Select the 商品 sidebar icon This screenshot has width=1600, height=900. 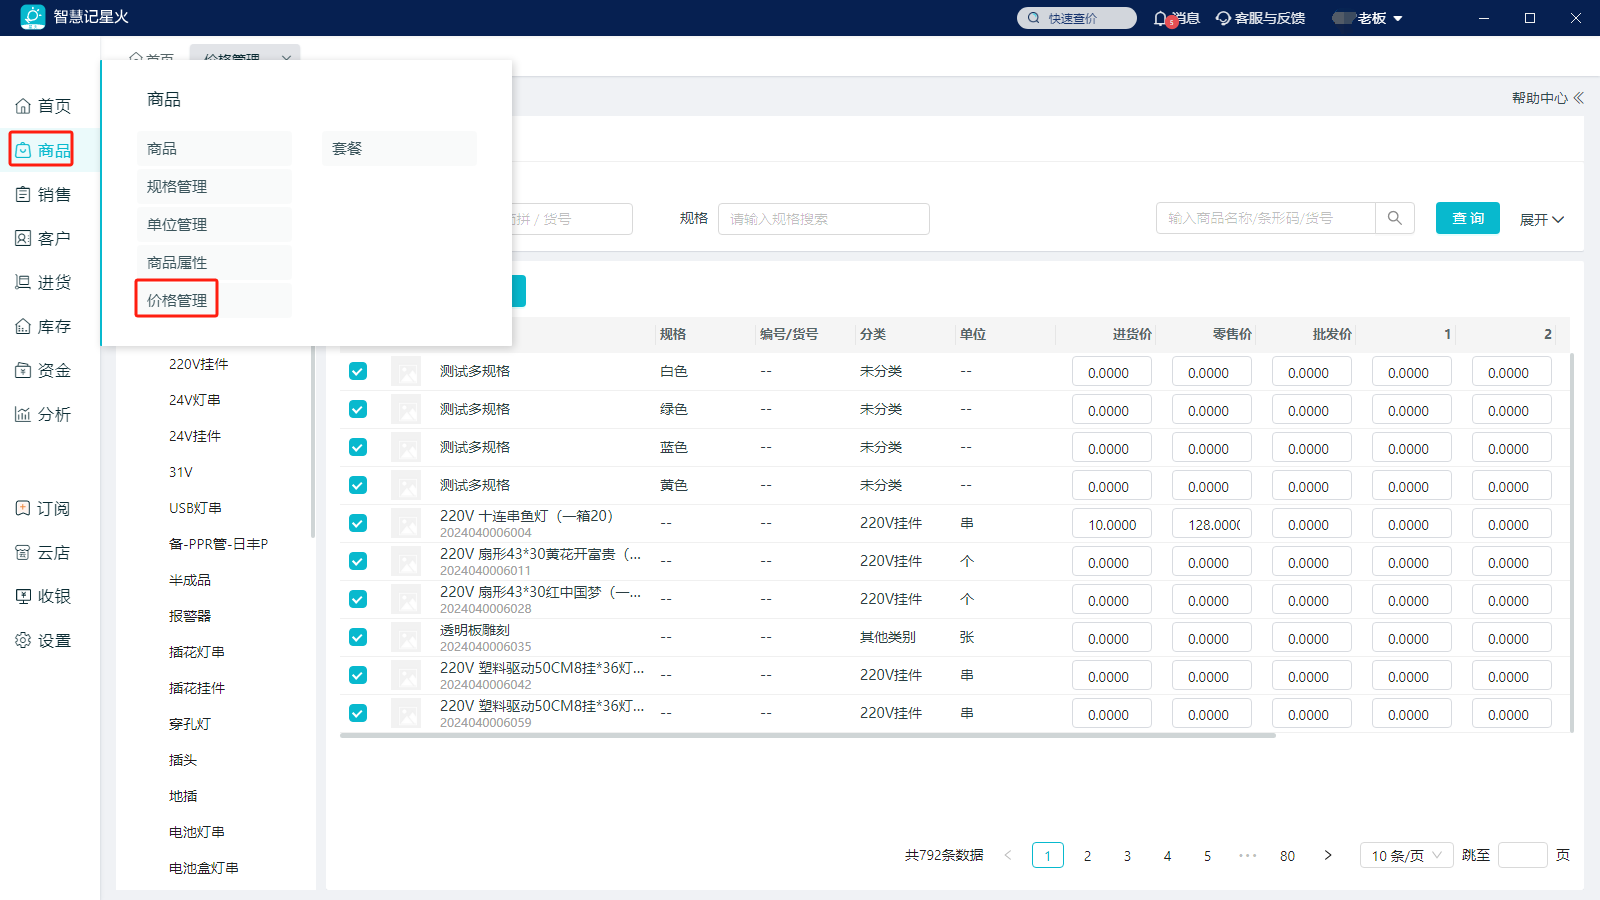point(23,150)
